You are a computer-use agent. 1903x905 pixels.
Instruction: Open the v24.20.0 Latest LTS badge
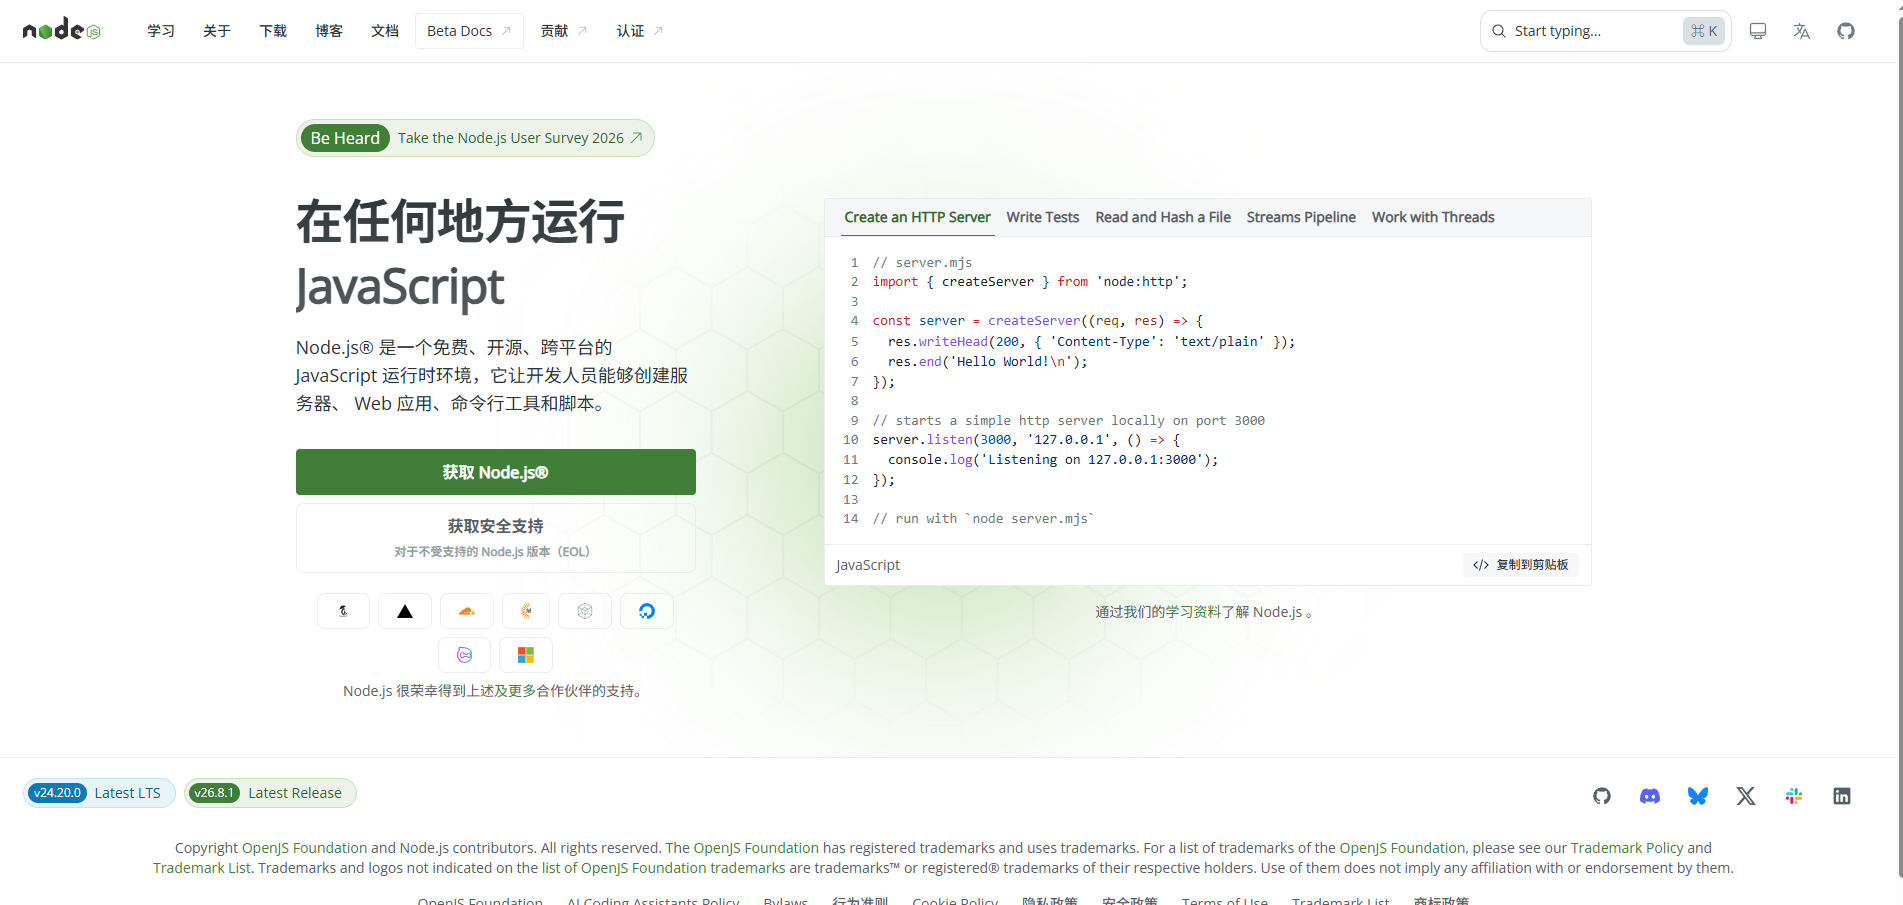point(100,793)
